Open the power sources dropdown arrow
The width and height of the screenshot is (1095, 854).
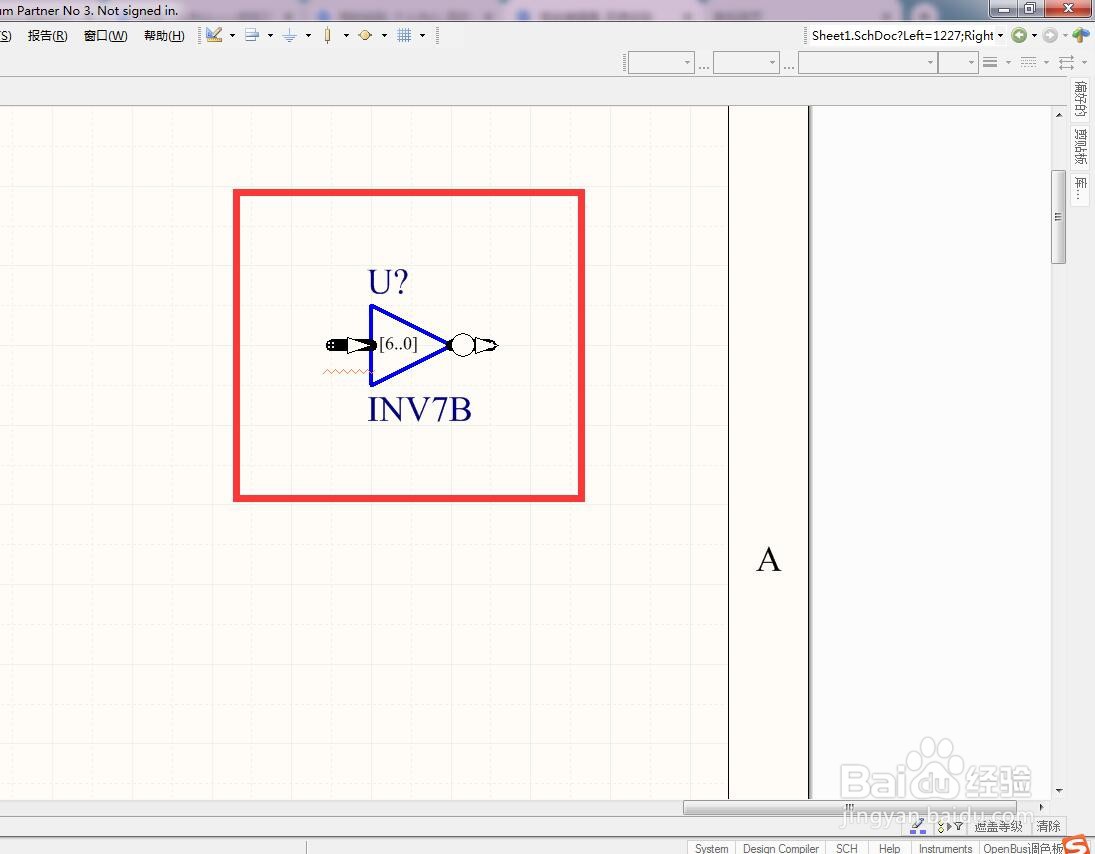(x=308, y=35)
